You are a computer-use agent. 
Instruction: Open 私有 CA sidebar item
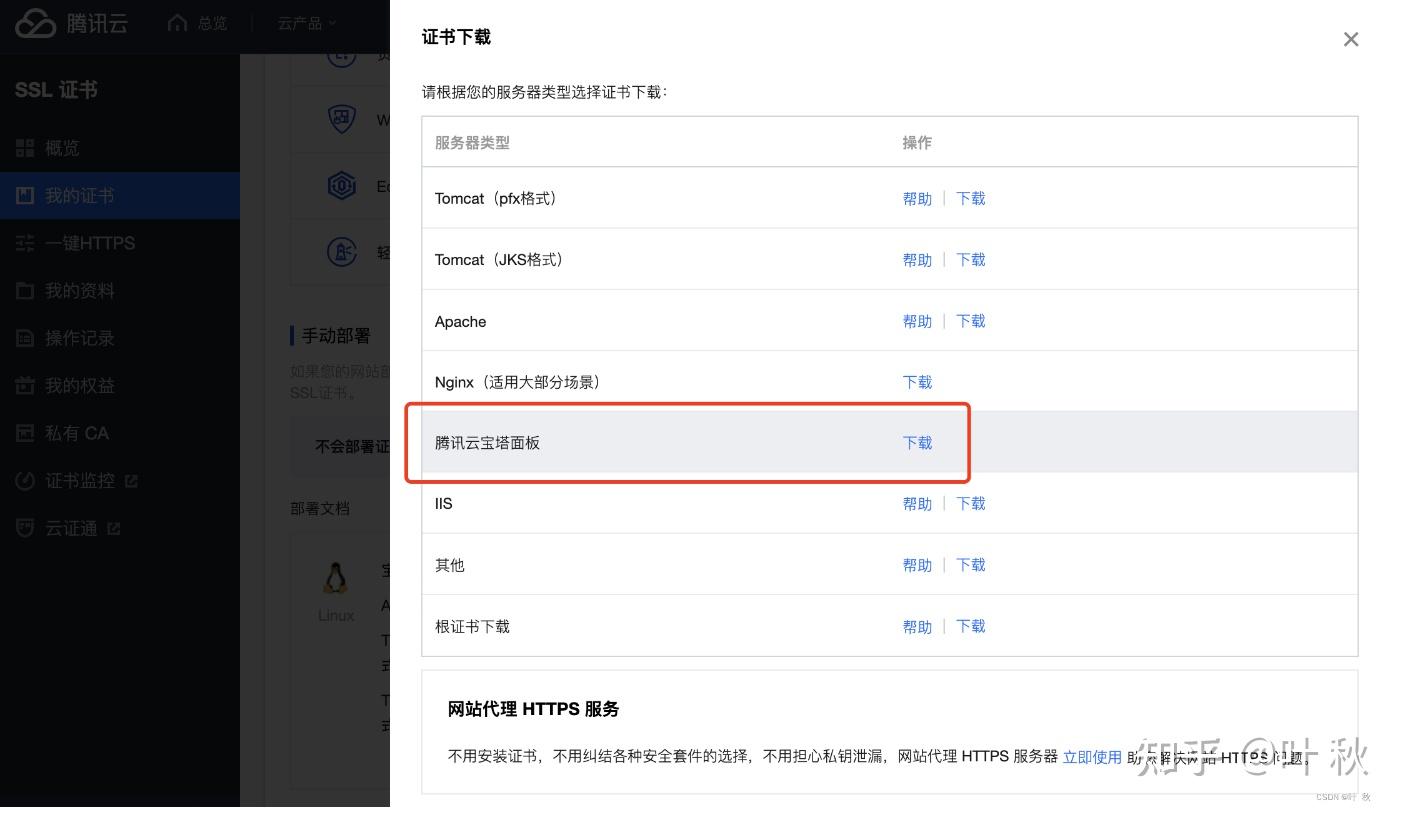point(77,433)
